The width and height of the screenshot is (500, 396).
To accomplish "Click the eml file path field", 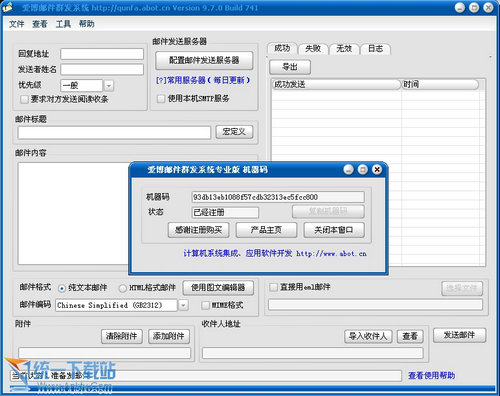I will click(375, 305).
